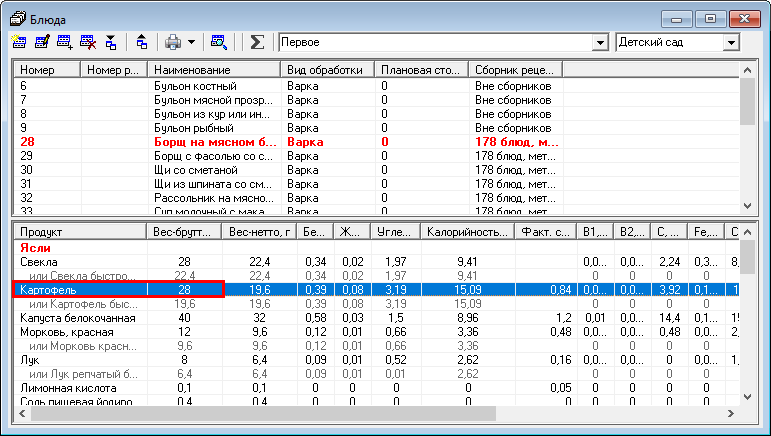Viewport: 771px width, 436px height.
Task: Click the printer icon
Action: tap(173, 43)
